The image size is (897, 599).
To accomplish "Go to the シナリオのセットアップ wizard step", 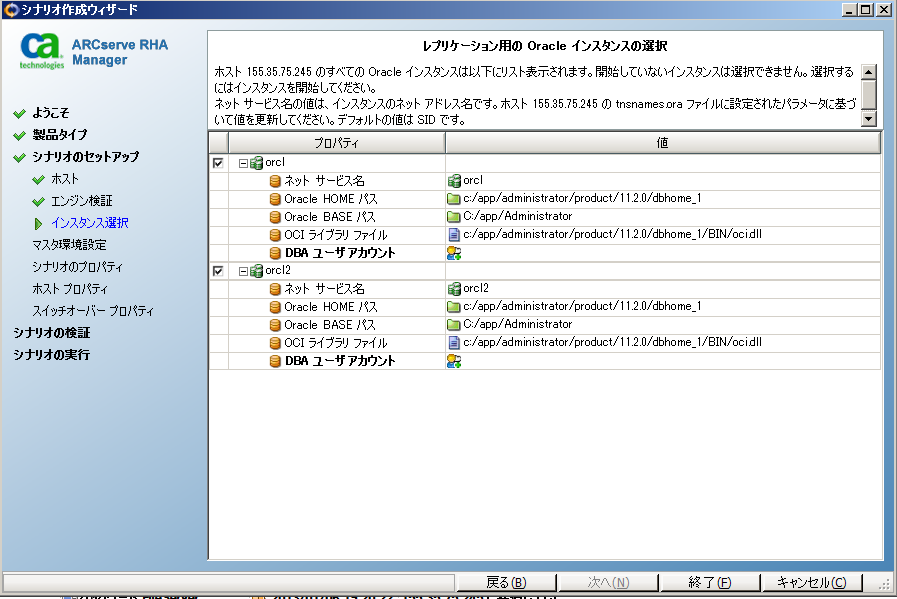I will 86,157.
